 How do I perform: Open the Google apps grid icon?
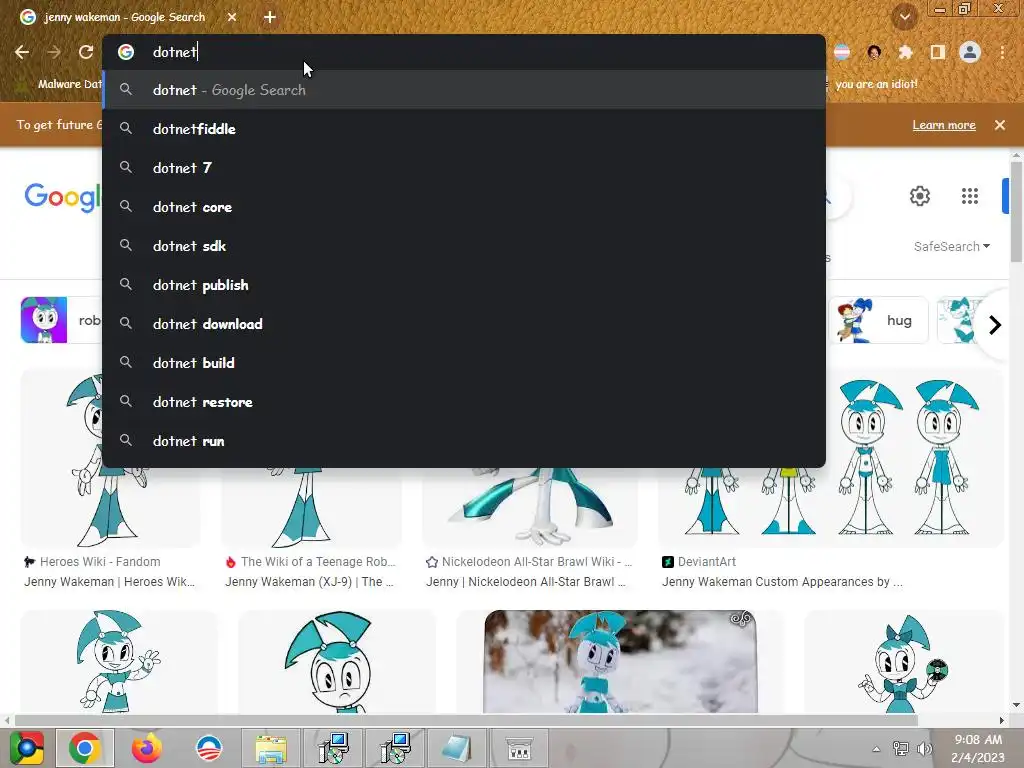(970, 196)
